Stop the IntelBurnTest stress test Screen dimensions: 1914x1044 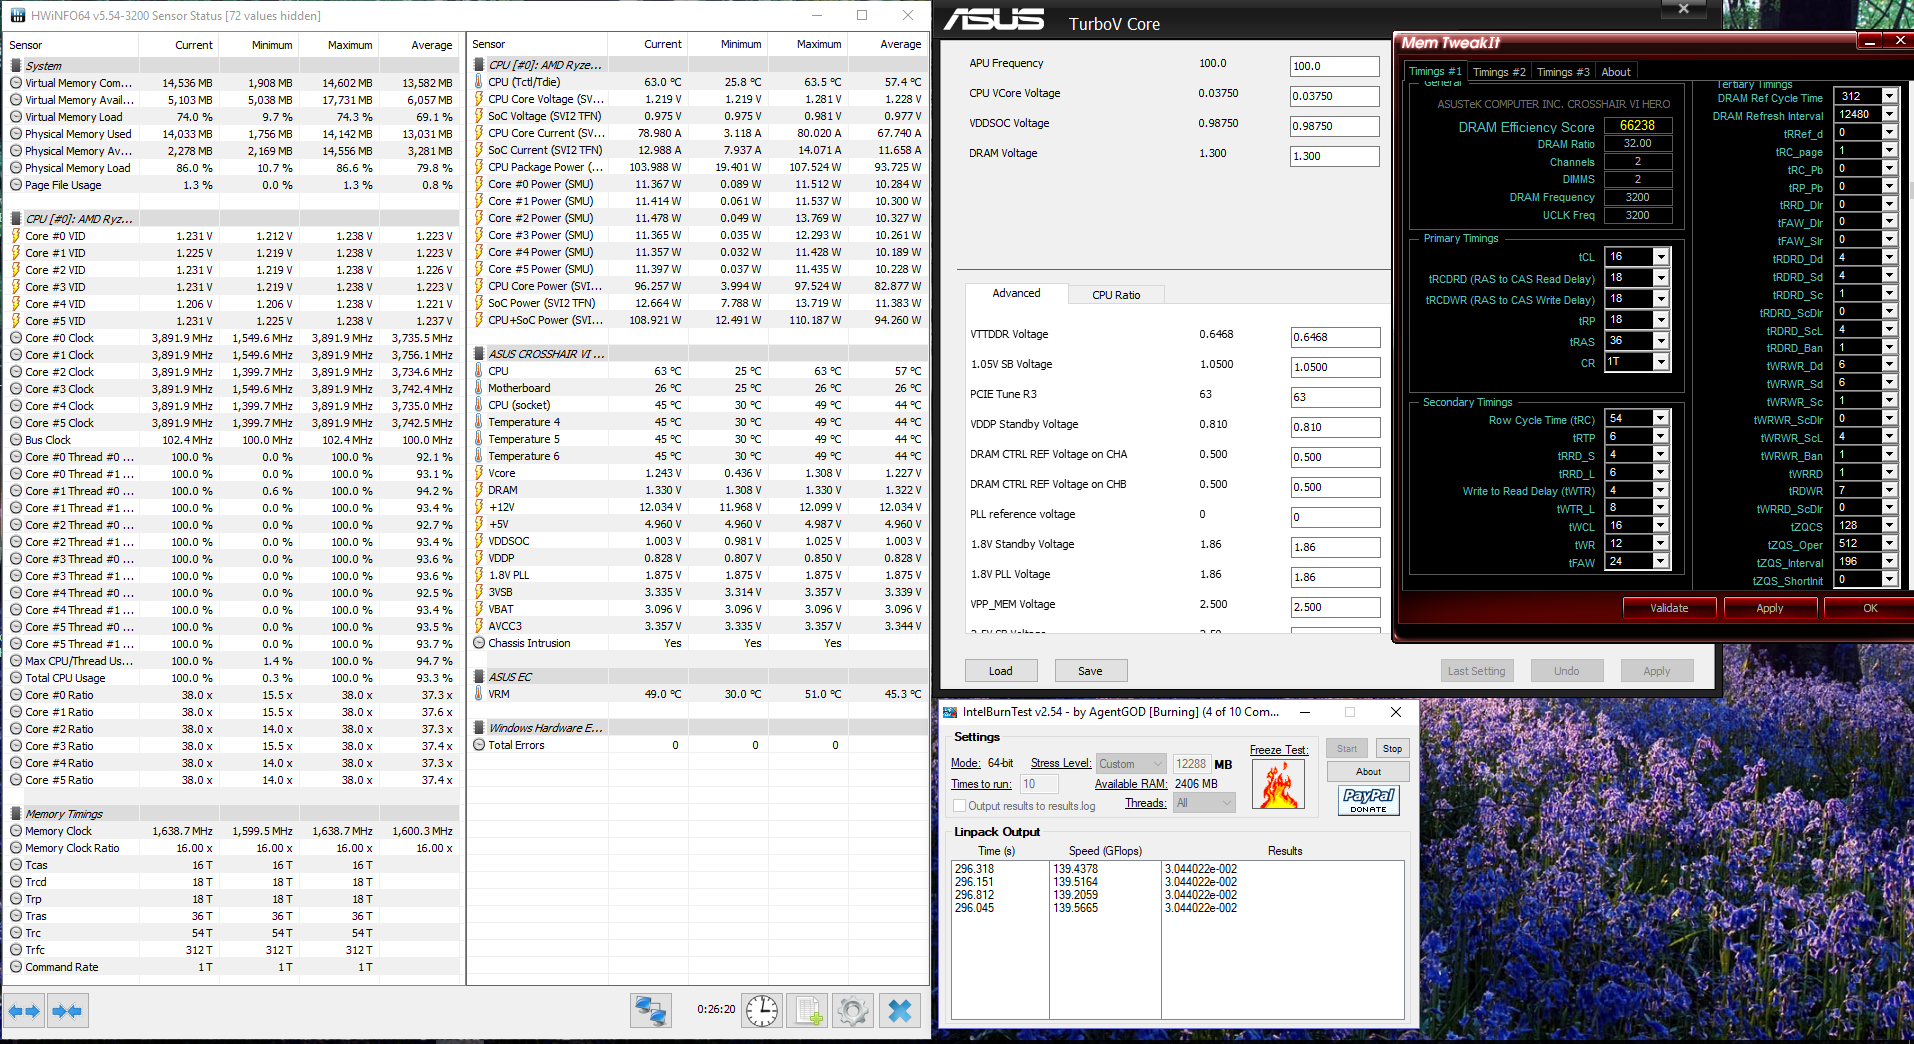point(1392,749)
